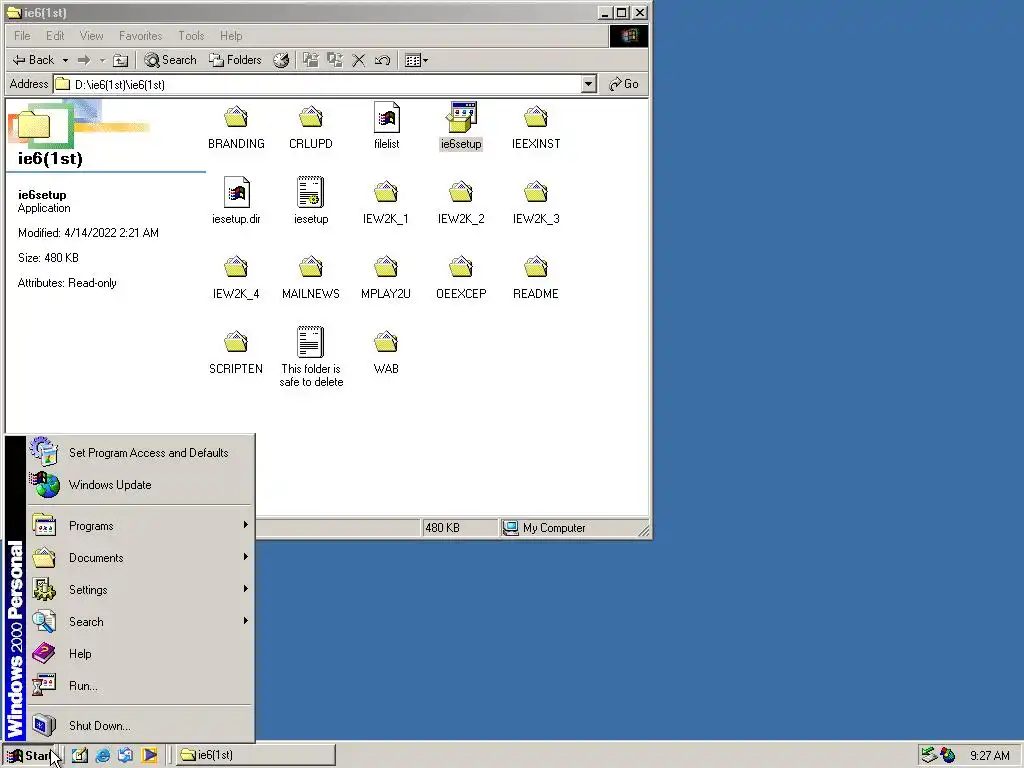Click the window resize grip corner

tap(644, 531)
